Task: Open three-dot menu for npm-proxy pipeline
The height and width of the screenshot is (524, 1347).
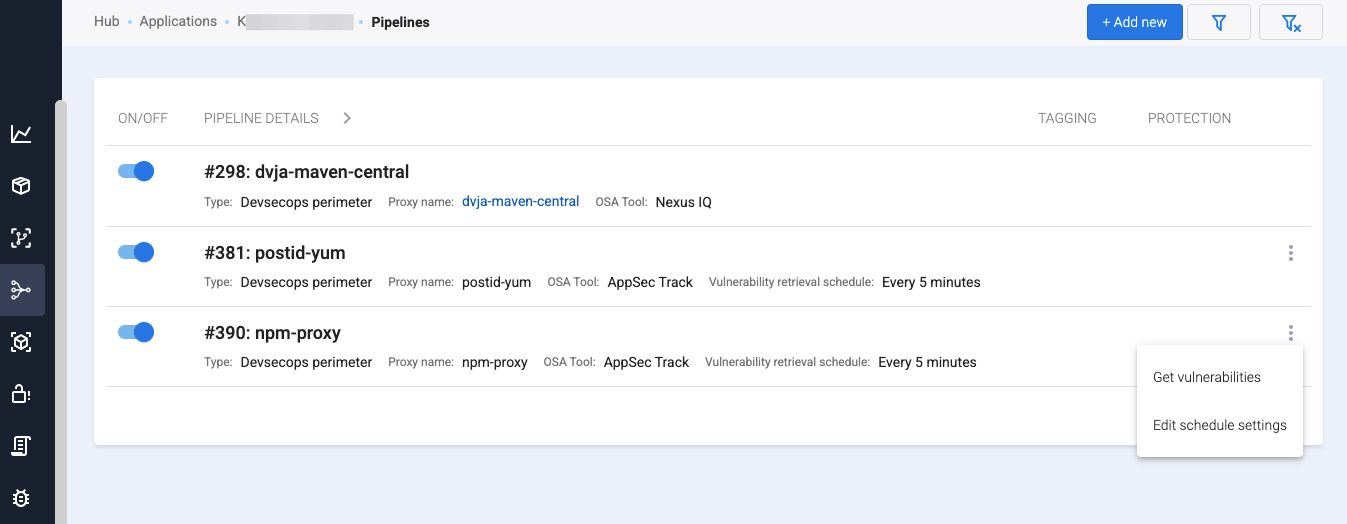Action: click(1290, 333)
